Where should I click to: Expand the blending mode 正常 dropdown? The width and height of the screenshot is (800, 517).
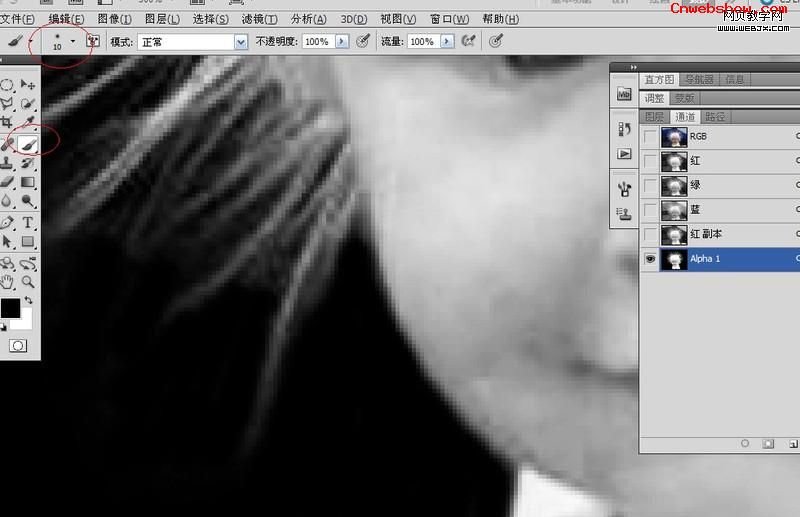click(240, 42)
